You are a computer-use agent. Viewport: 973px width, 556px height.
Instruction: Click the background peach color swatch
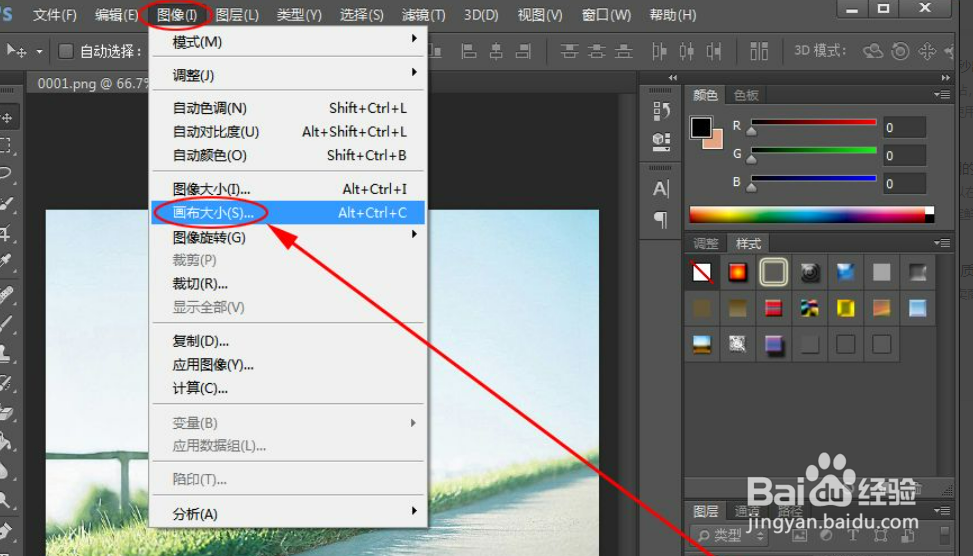[x=716, y=141]
